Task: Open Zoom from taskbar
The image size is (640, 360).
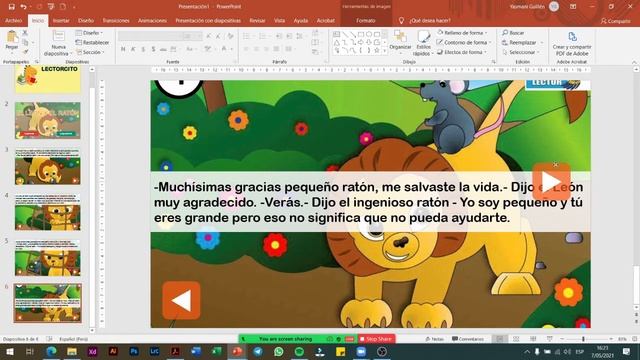Action: tap(361, 351)
